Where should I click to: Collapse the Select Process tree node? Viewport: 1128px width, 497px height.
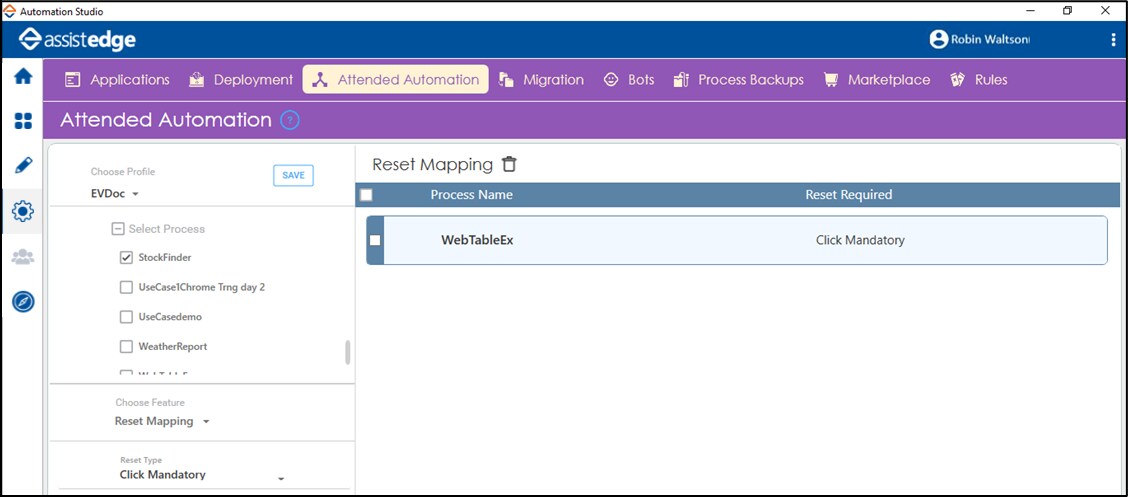pos(118,229)
